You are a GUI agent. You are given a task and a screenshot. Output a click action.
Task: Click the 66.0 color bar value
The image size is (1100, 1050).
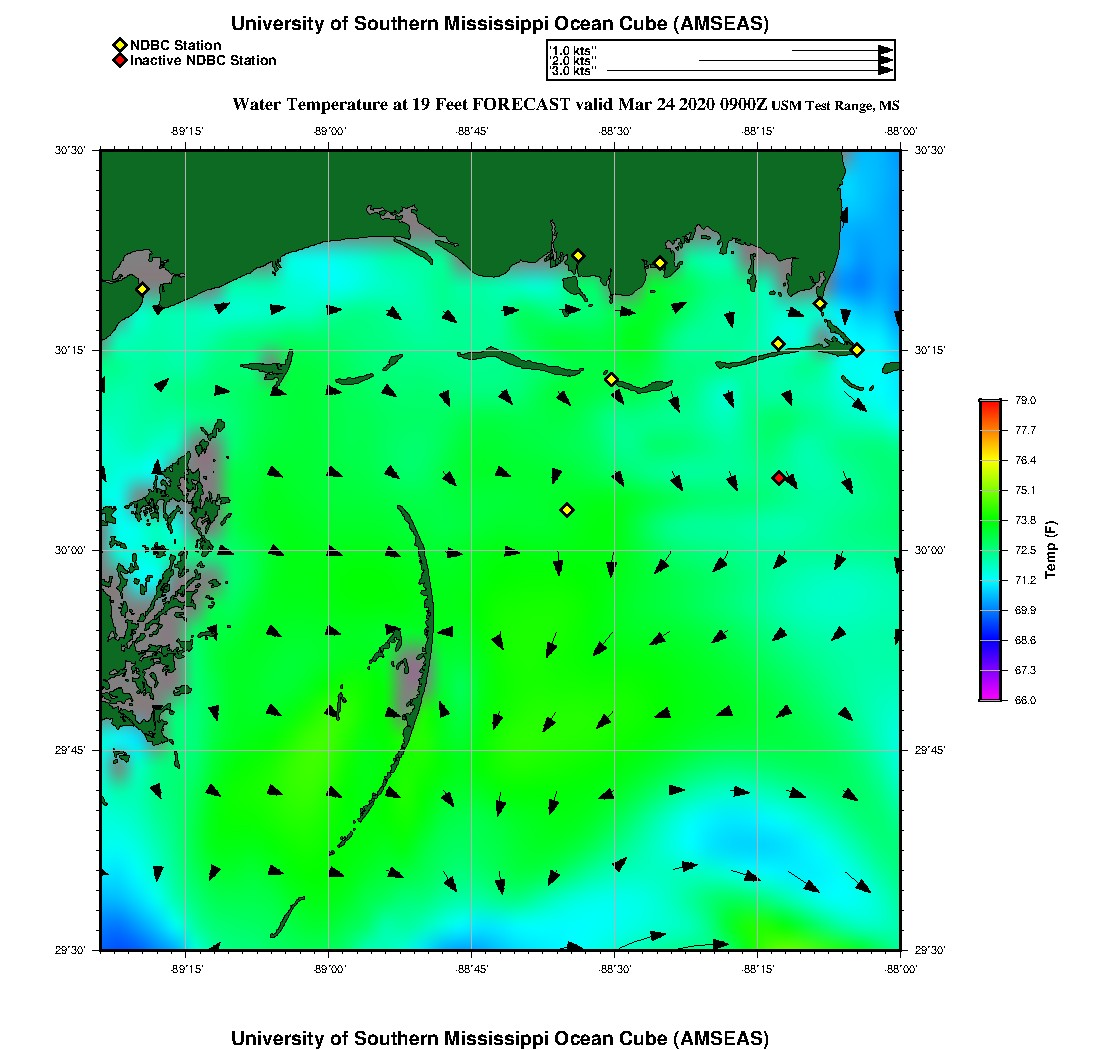pyautogui.click(x=1025, y=700)
